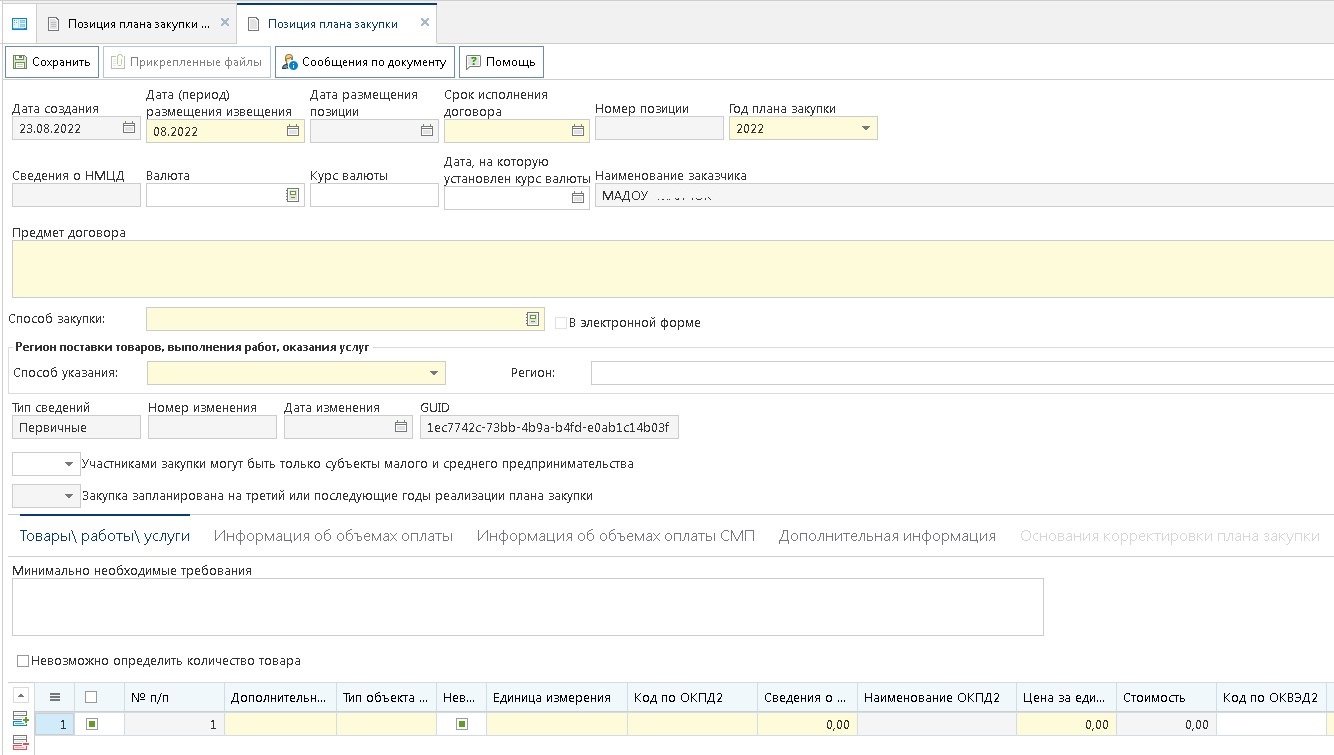1334x755 pixels.
Task: Open the home panel icon tab
Action: (x=18, y=23)
